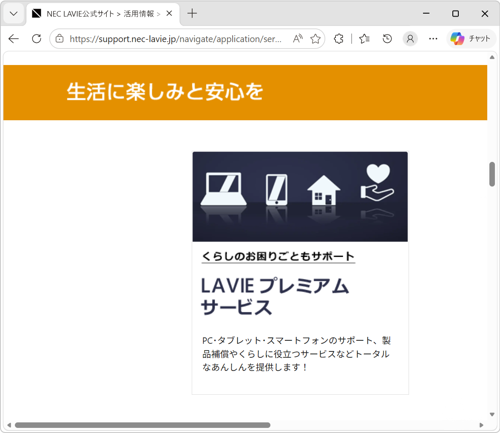Viewport: 500px width, 433px height.
Task: Click the PC・タブレット・スマートフォン description text
Action: pos(296,354)
